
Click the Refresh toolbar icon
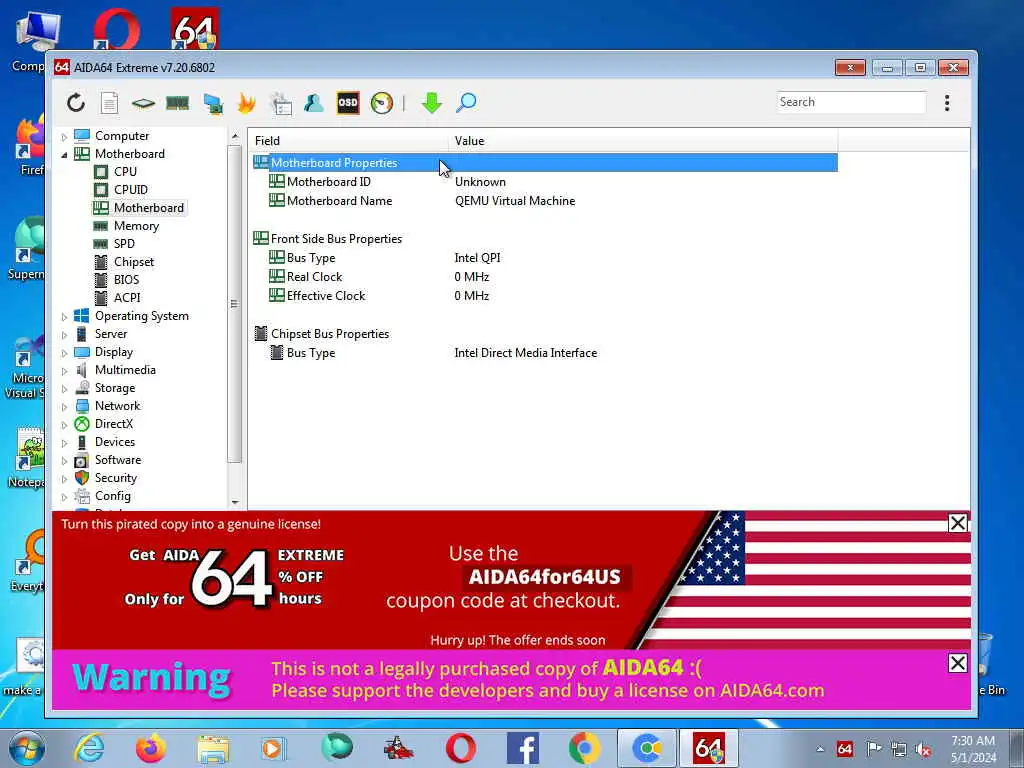(x=76, y=103)
